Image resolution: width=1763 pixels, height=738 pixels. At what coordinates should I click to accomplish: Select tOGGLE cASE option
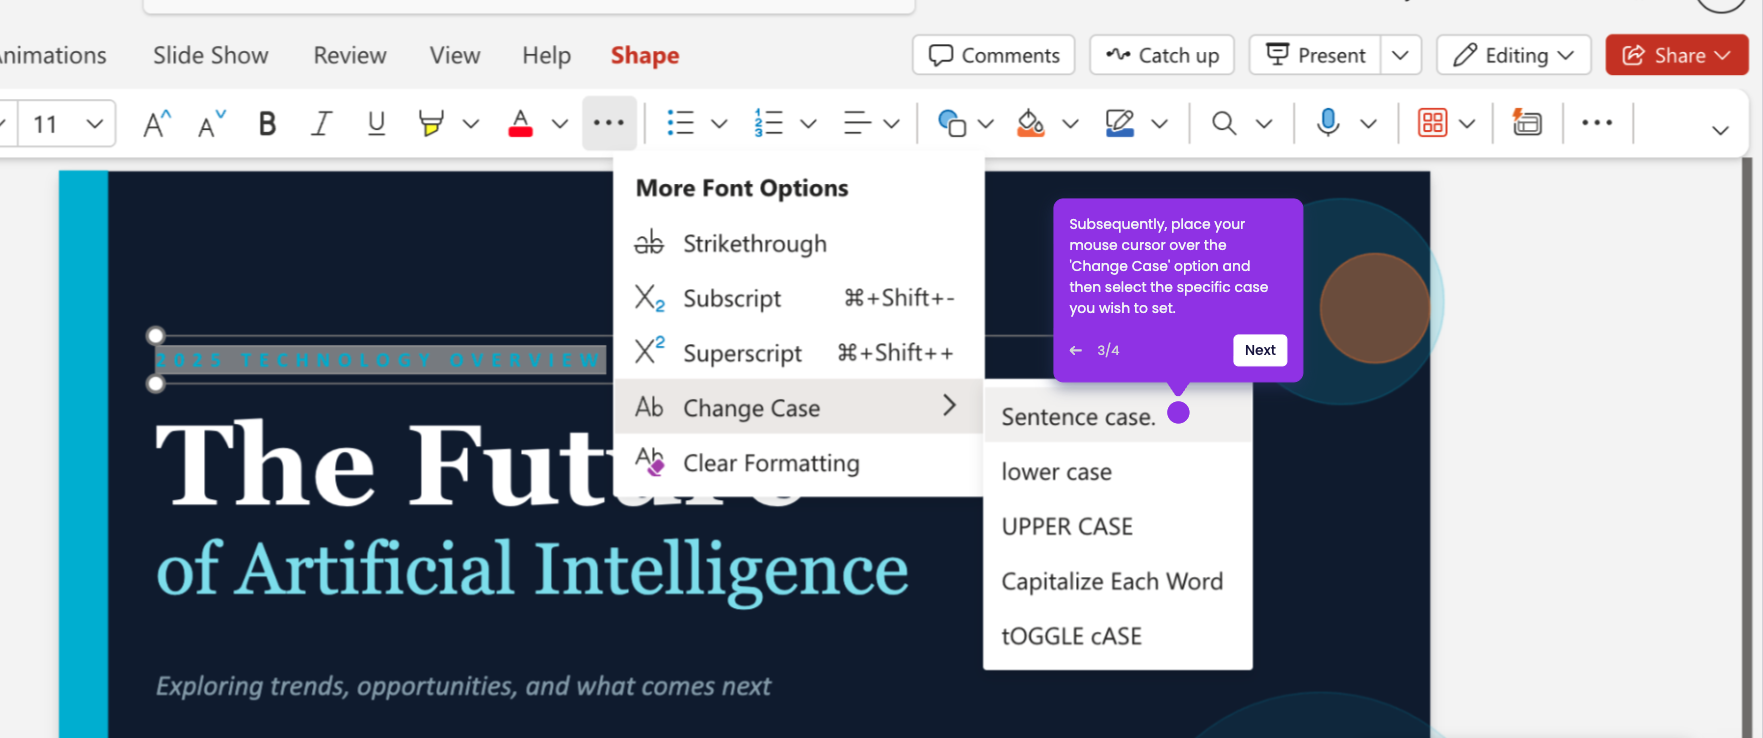[x=1118, y=636]
